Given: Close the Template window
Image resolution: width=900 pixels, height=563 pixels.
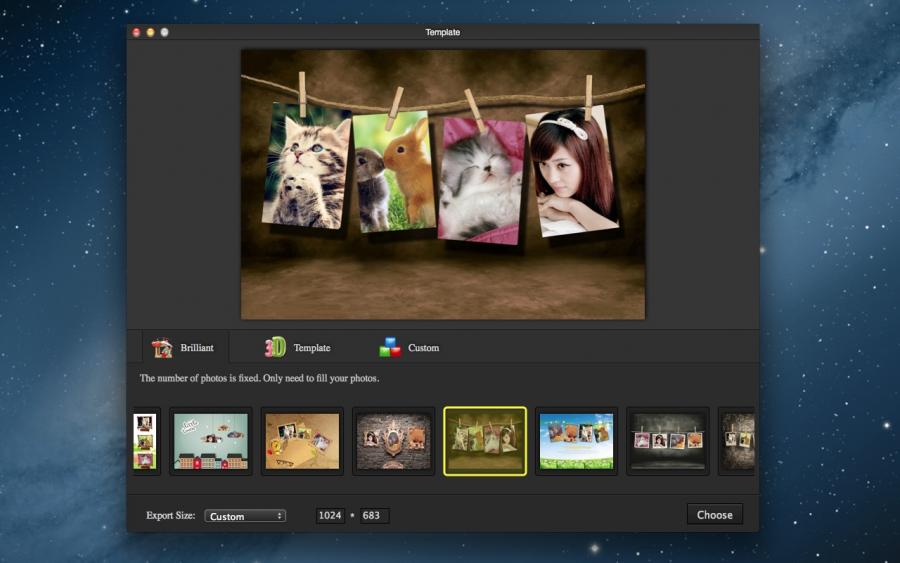Looking at the screenshot, I should (x=136, y=32).
